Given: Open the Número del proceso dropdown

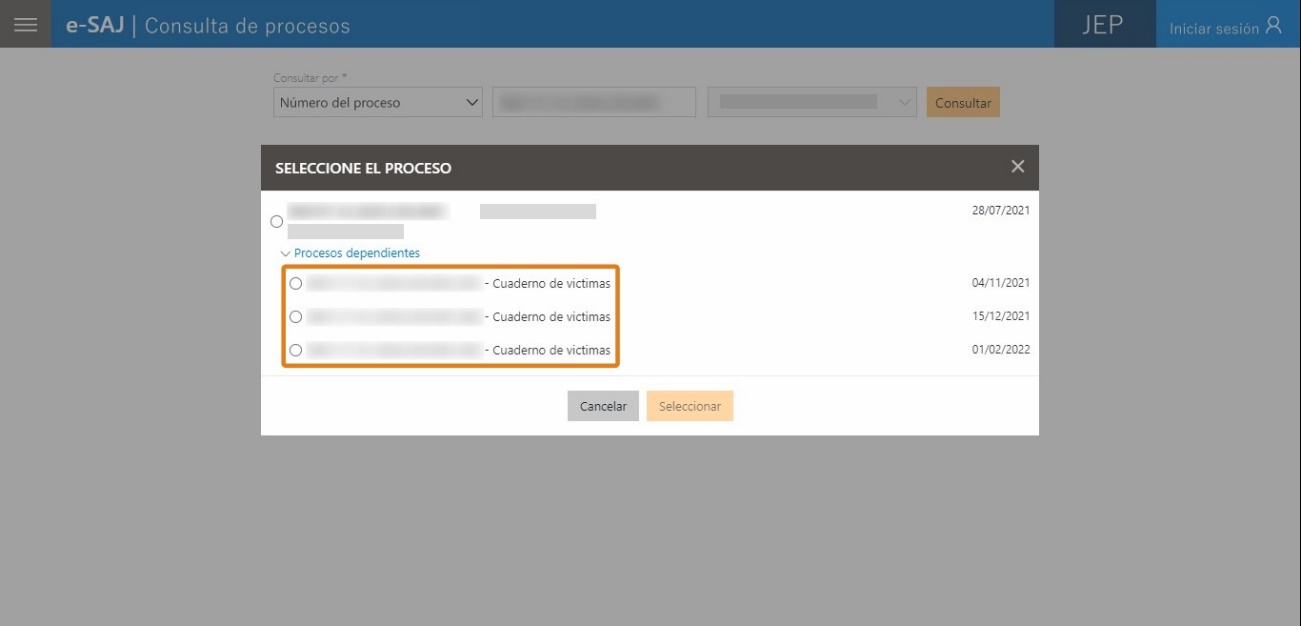Looking at the screenshot, I should (x=378, y=102).
